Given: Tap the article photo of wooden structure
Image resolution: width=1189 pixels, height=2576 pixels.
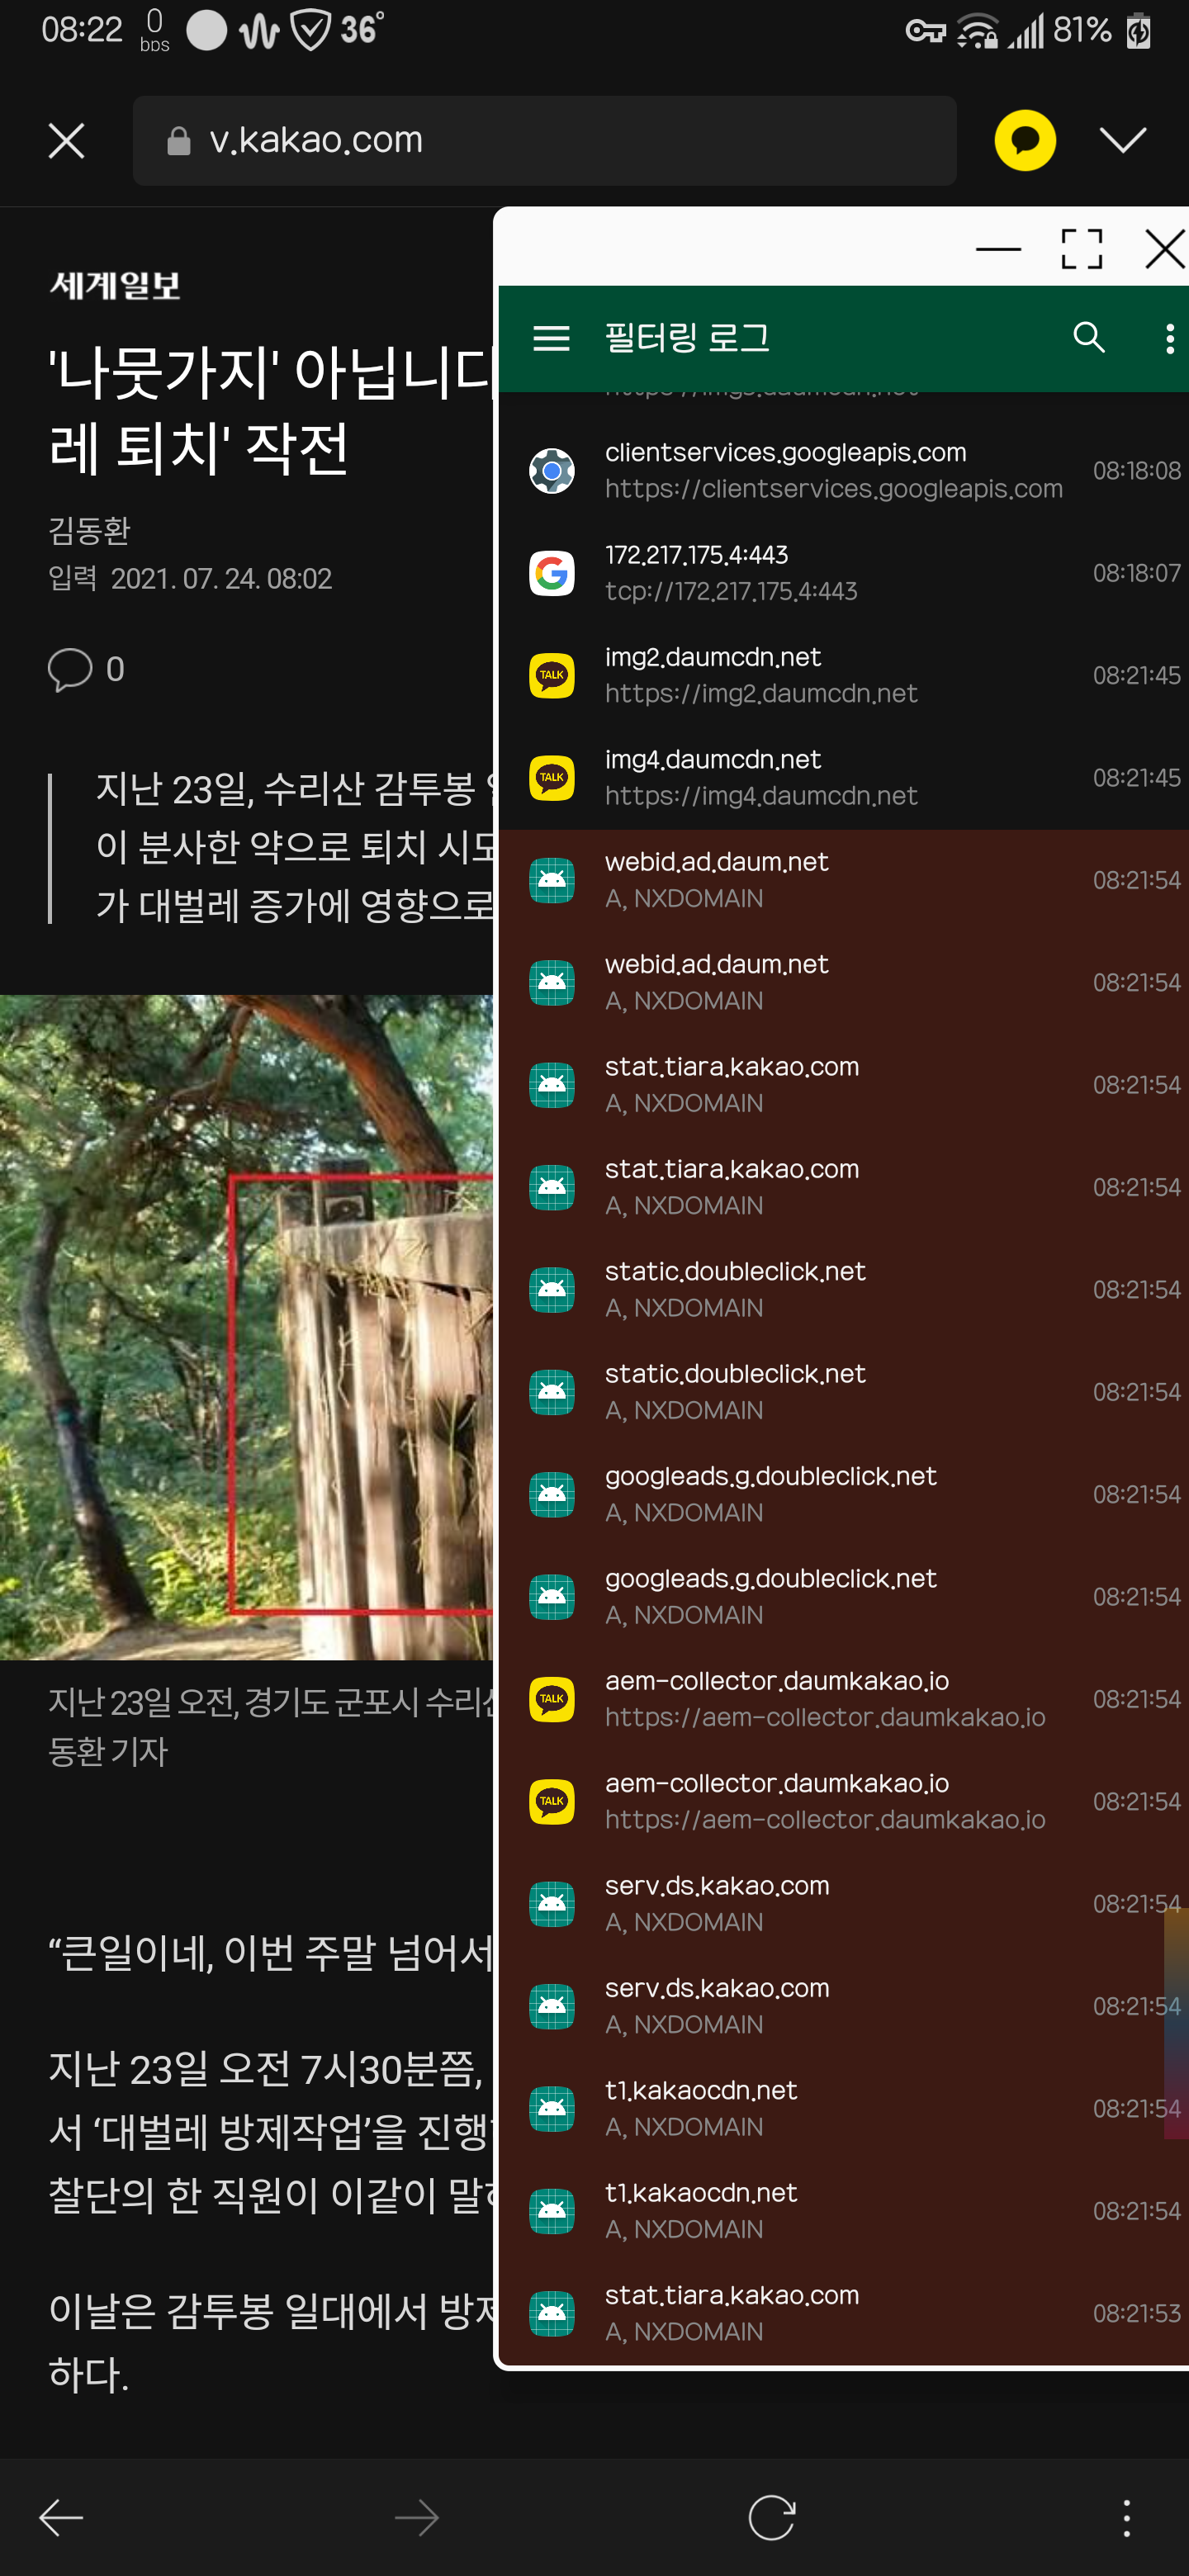Looking at the screenshot, I should pyautogui.click(x=246, y=1327).
